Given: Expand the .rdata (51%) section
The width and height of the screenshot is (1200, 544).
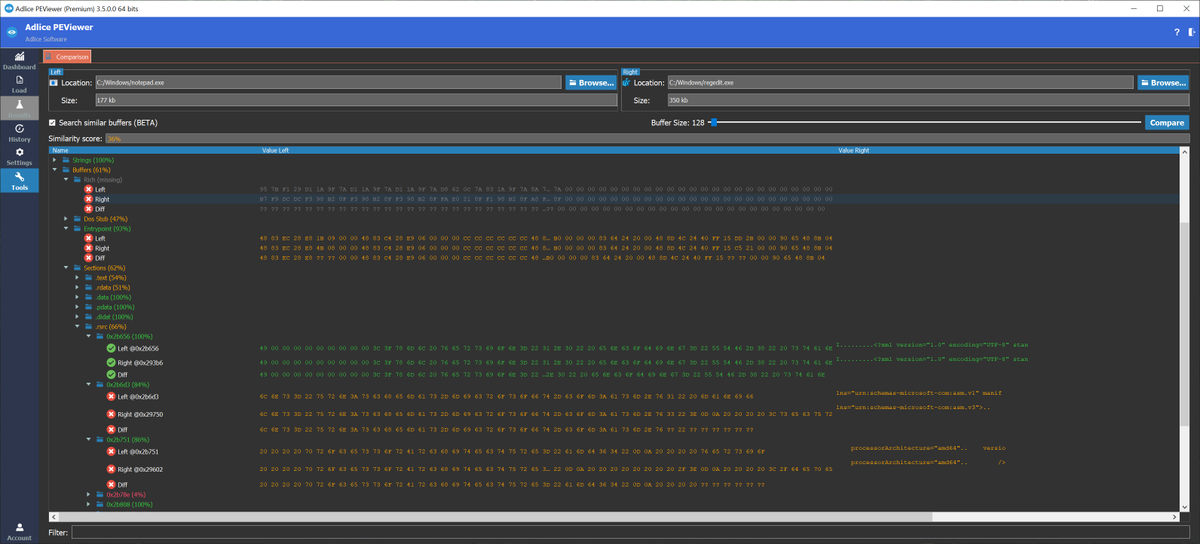Looking at the screenshot, I should click(x=77, y=287).
